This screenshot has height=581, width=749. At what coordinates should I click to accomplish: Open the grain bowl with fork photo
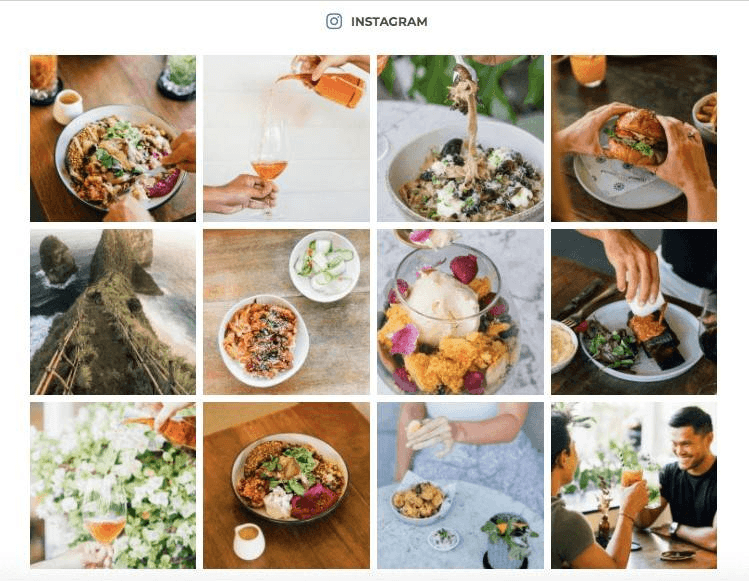(113, 139)
